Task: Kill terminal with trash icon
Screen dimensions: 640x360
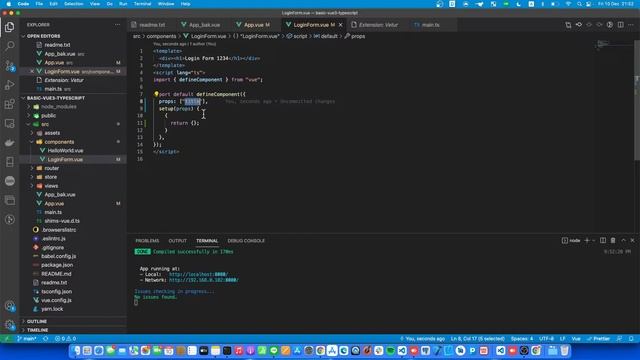Action: click(x=613, y=240)
